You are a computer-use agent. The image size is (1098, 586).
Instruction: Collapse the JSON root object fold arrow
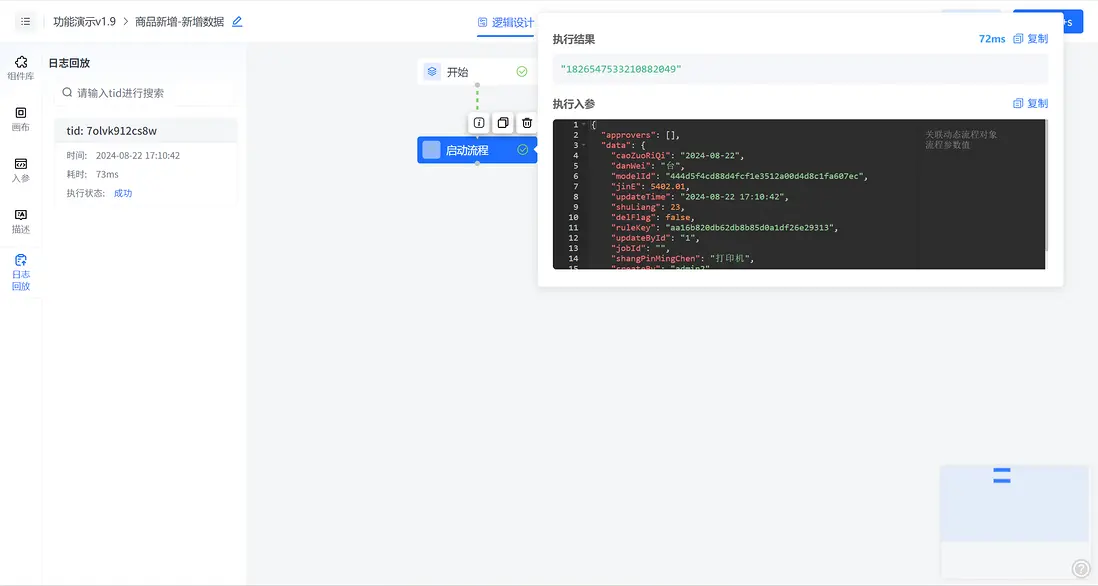[583, 125]
